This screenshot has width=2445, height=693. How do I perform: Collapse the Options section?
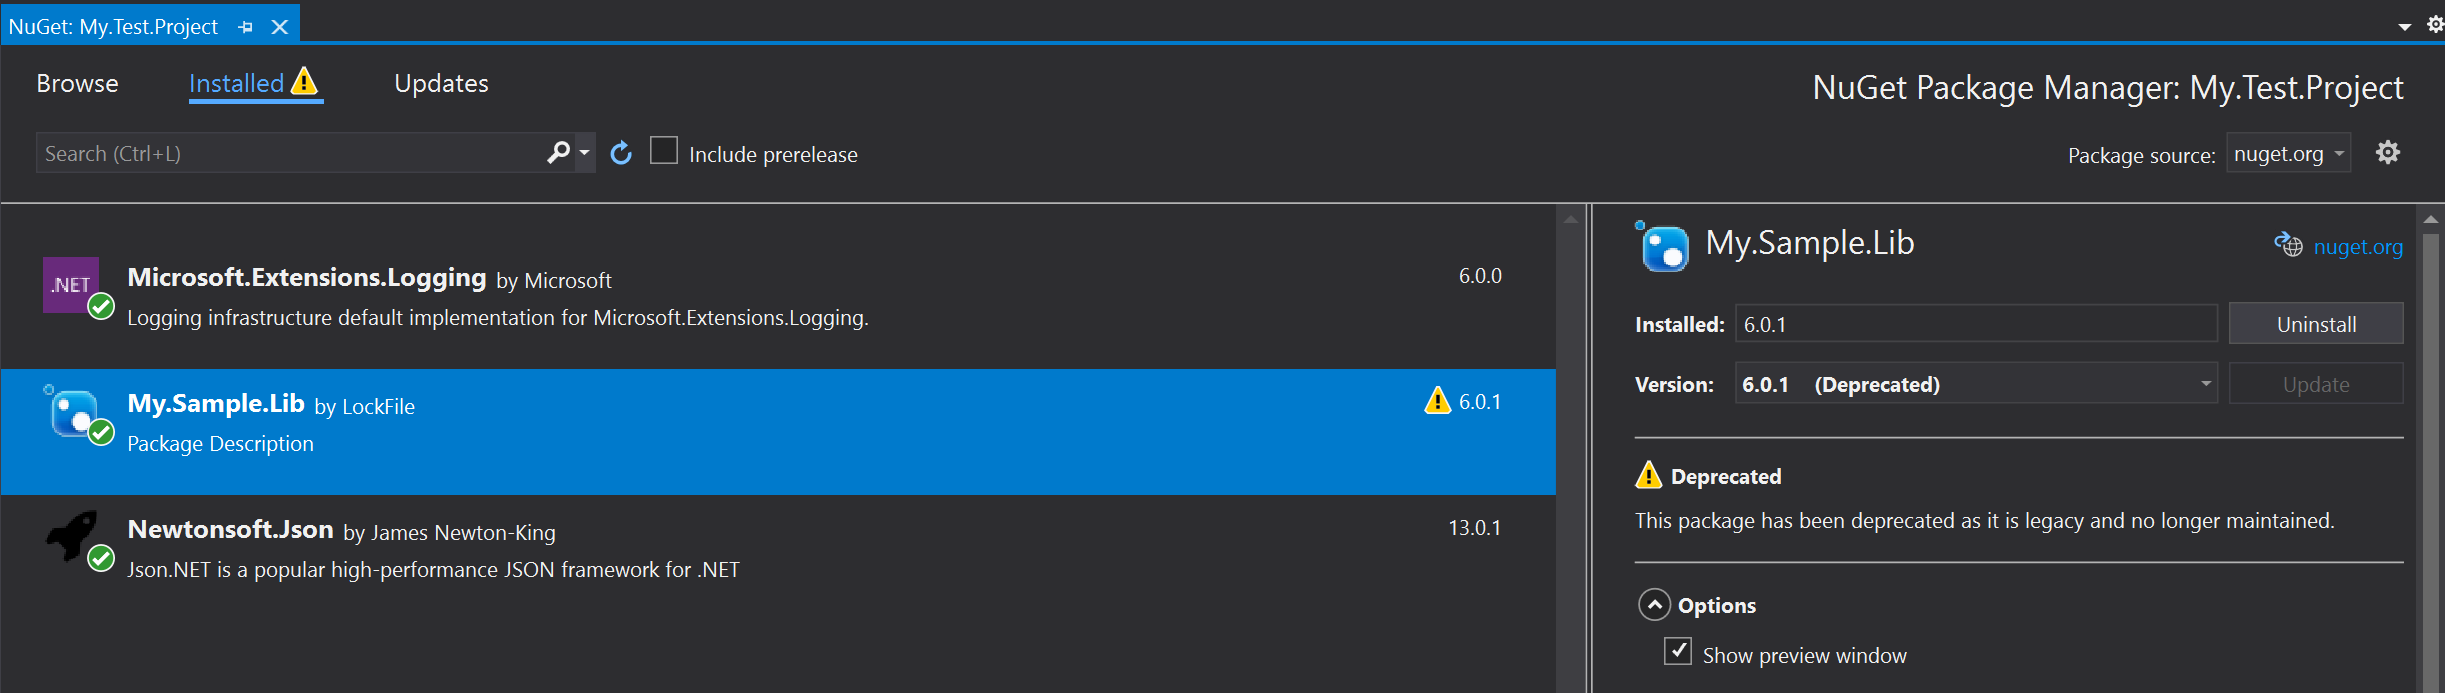pos(1655,604)
